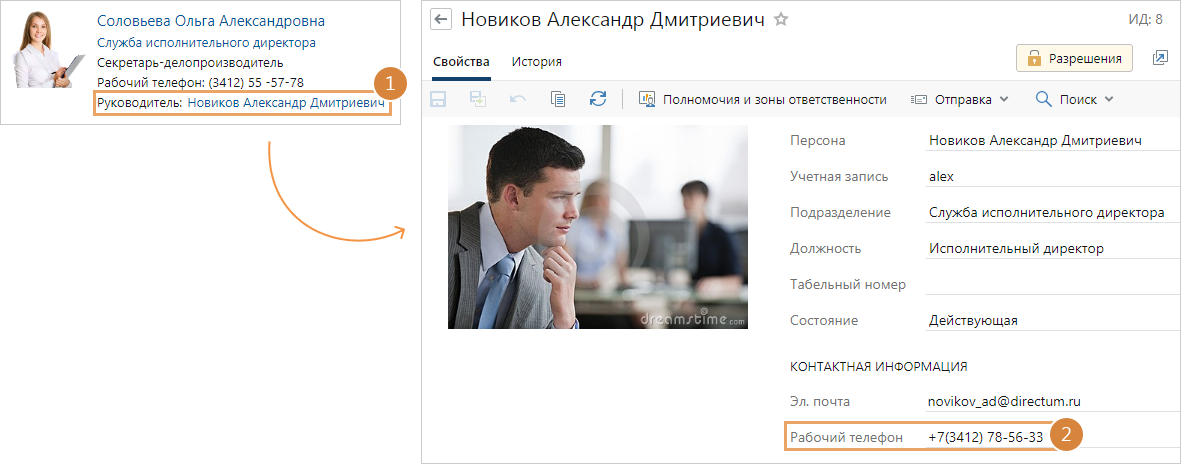The width and height of the screenshot is (1181, 464).
Task: Open Полномочия и зоны ответственности
Action: click(762, 99)
